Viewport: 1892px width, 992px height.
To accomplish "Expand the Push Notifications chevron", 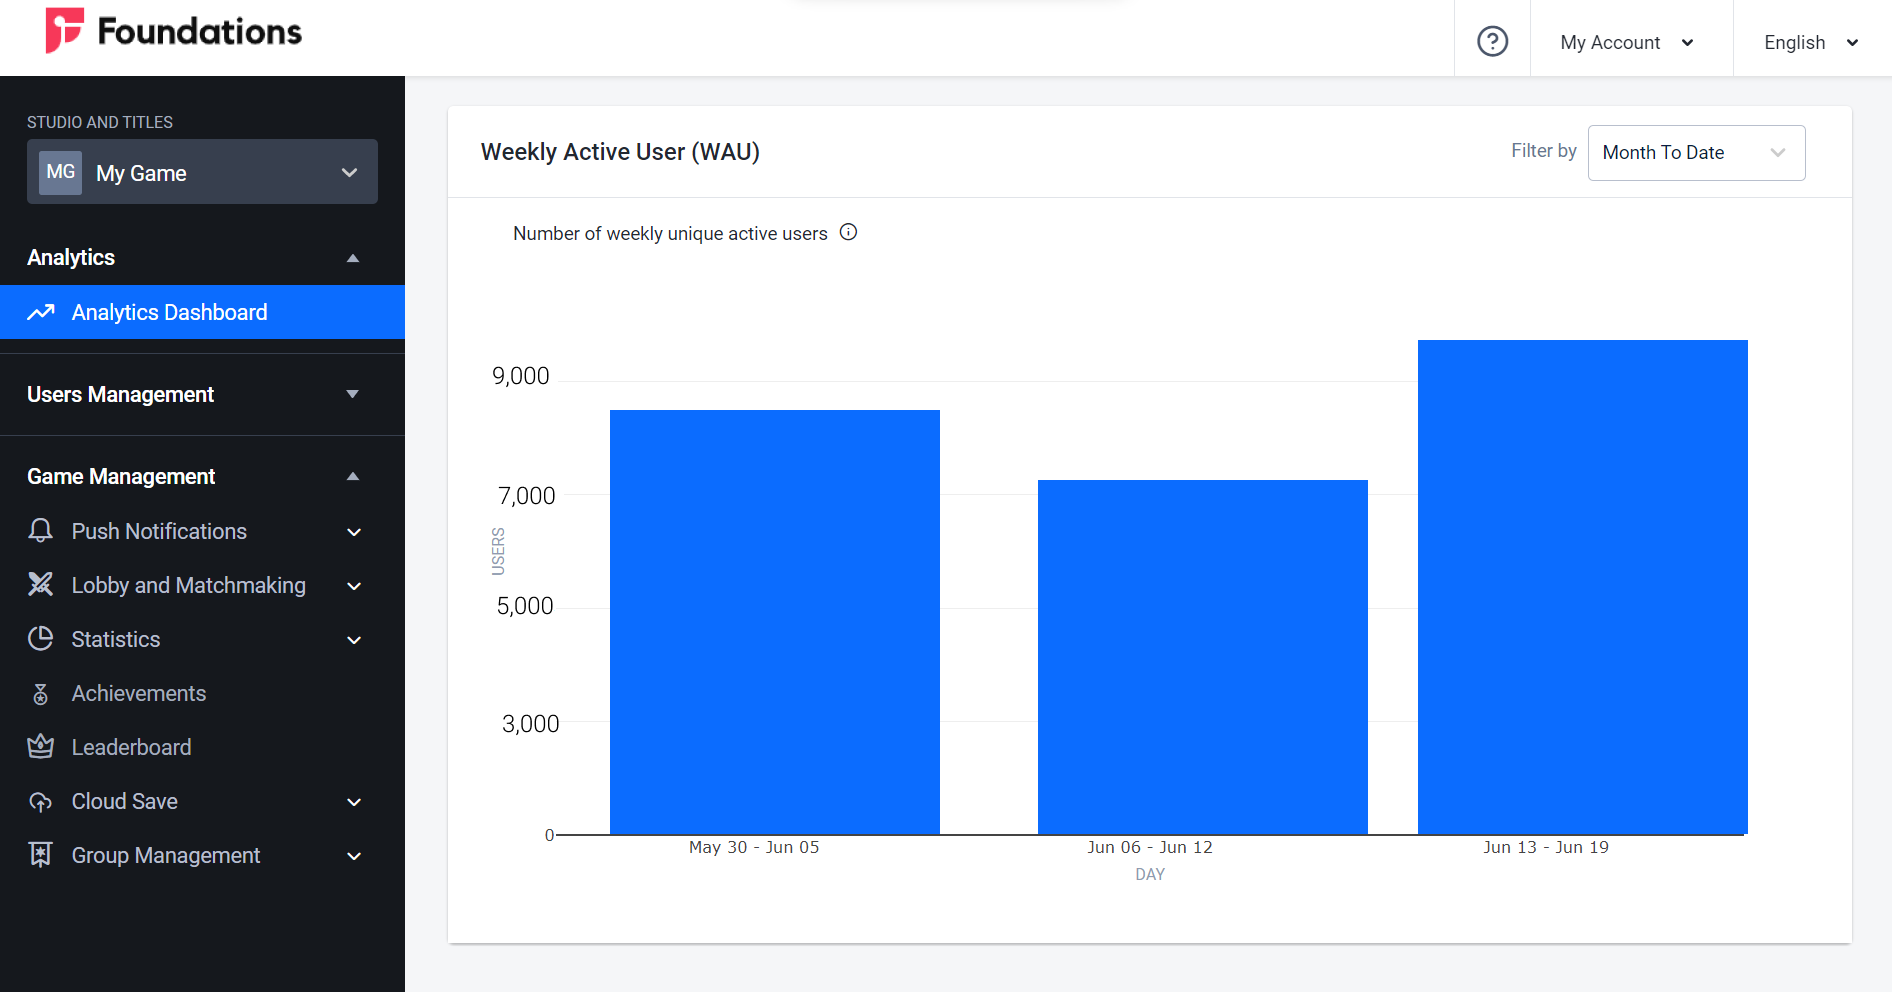I will (354, 532).
